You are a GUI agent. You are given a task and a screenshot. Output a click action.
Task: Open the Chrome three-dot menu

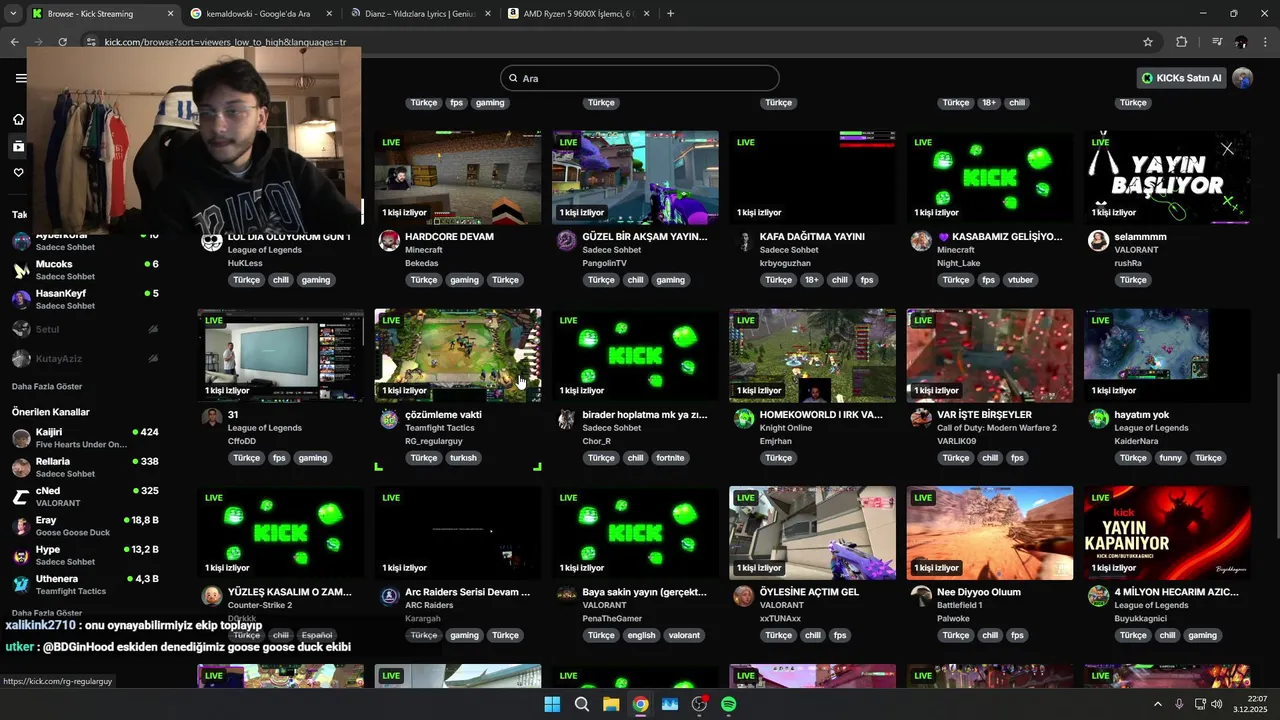pos(1266,42)
